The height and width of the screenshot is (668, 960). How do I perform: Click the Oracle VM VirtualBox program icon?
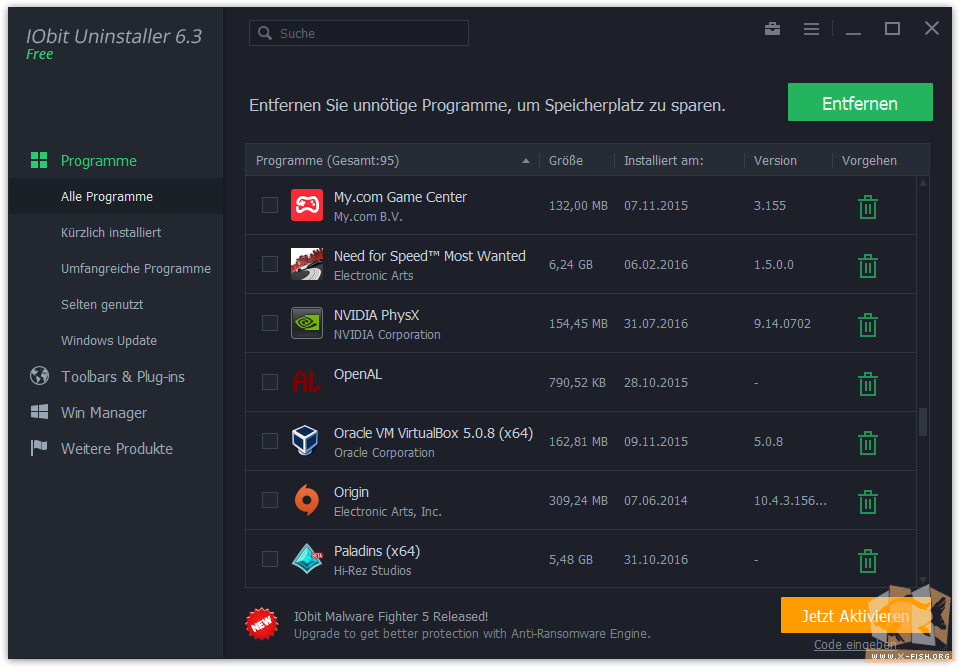coord(306,441)
